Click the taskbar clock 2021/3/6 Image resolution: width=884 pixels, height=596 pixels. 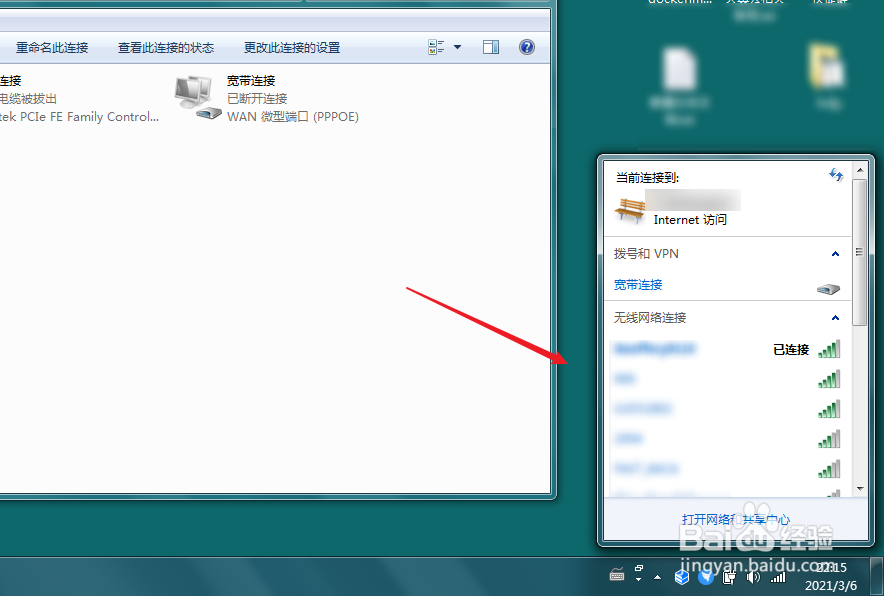pyautogui.click(x=831, y=576)
